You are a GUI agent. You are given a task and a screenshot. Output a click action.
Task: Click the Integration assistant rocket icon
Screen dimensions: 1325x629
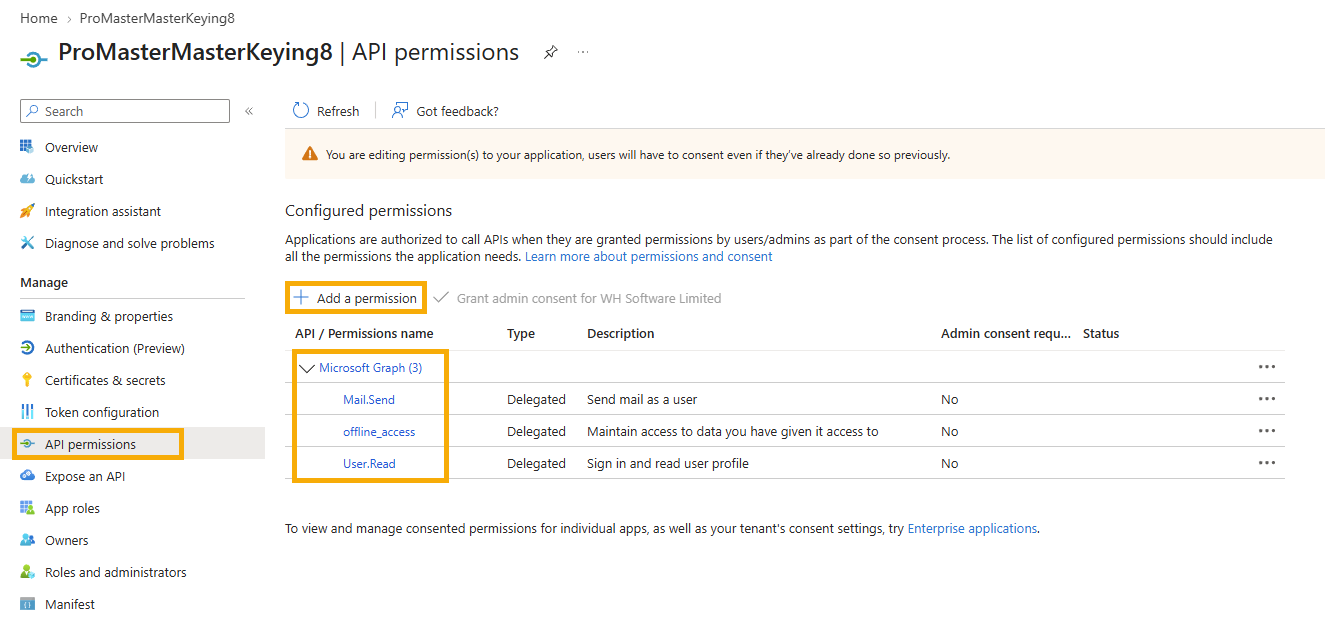coord(27,211)
